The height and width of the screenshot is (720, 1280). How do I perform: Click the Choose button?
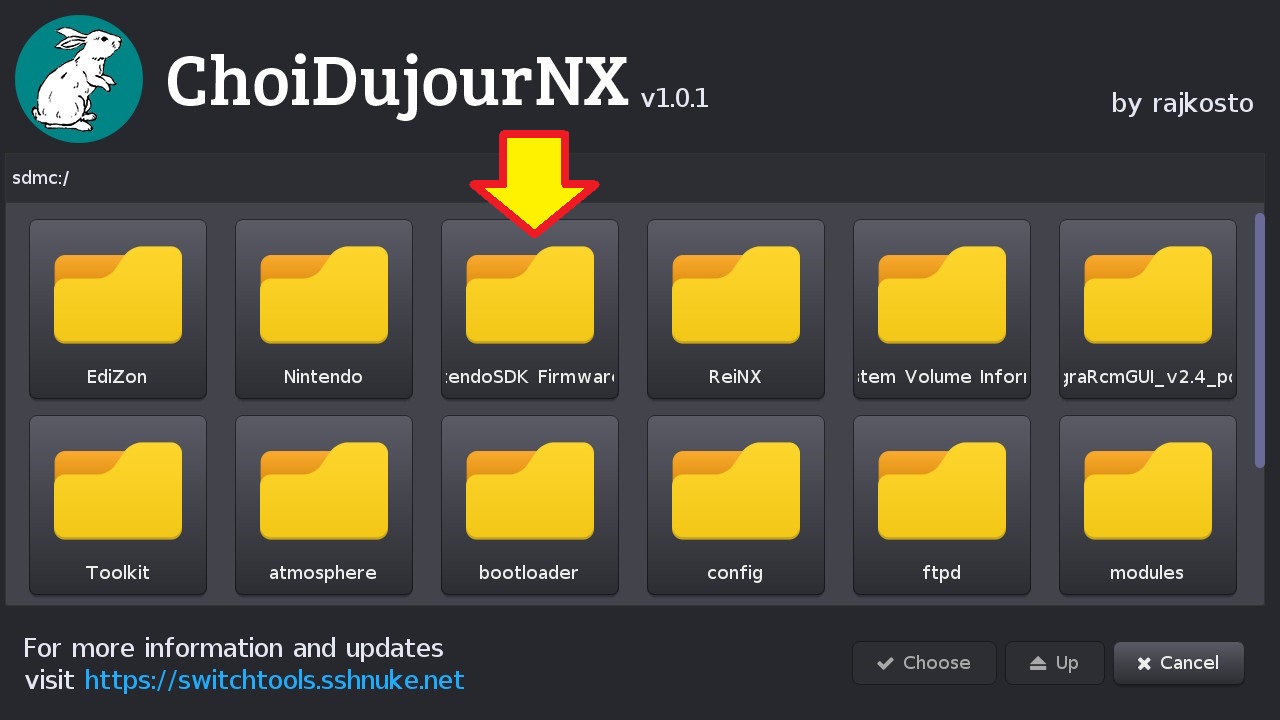[x=924, y=663]
